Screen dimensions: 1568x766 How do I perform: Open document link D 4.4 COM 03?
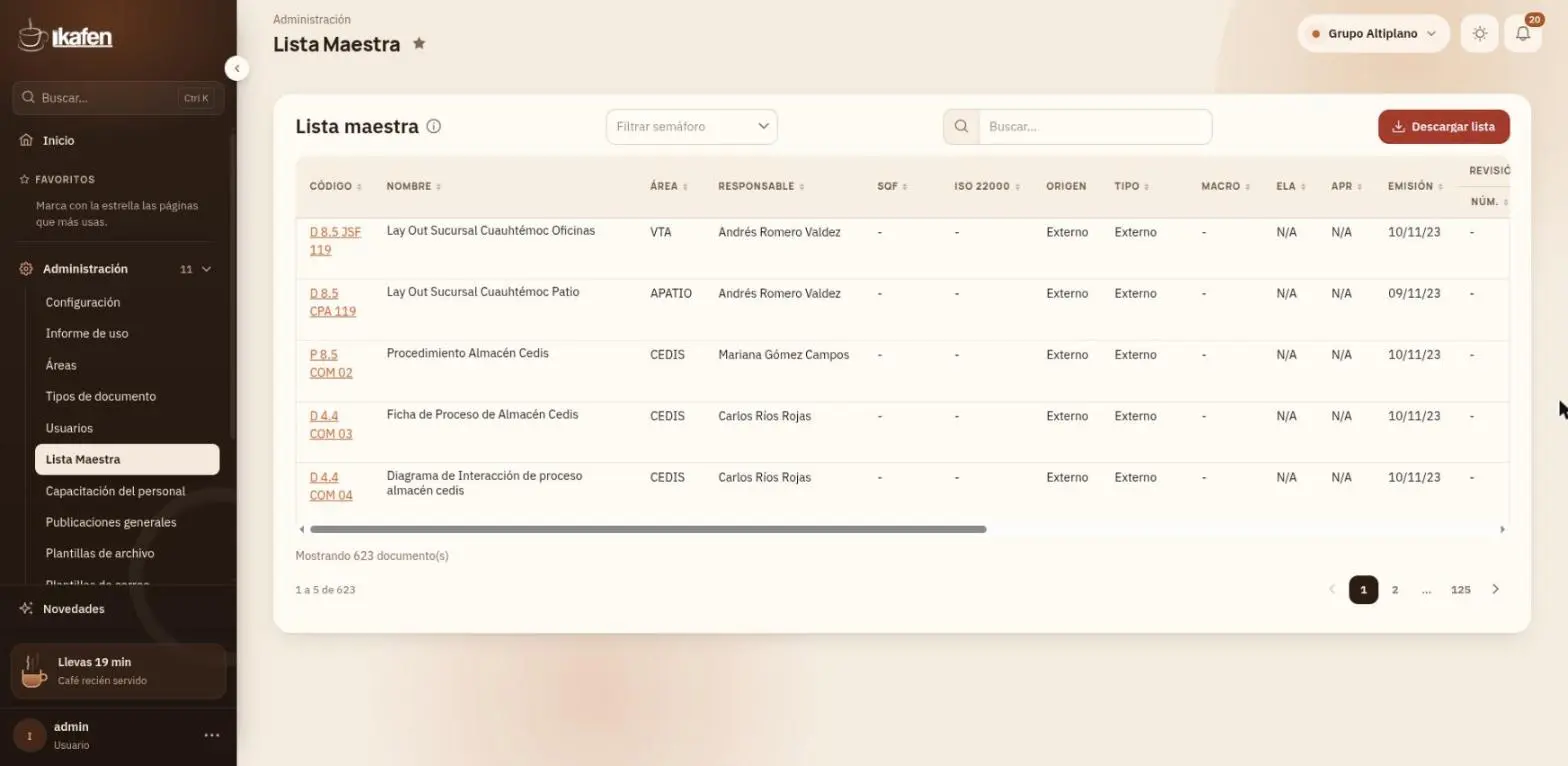(331, 425)
